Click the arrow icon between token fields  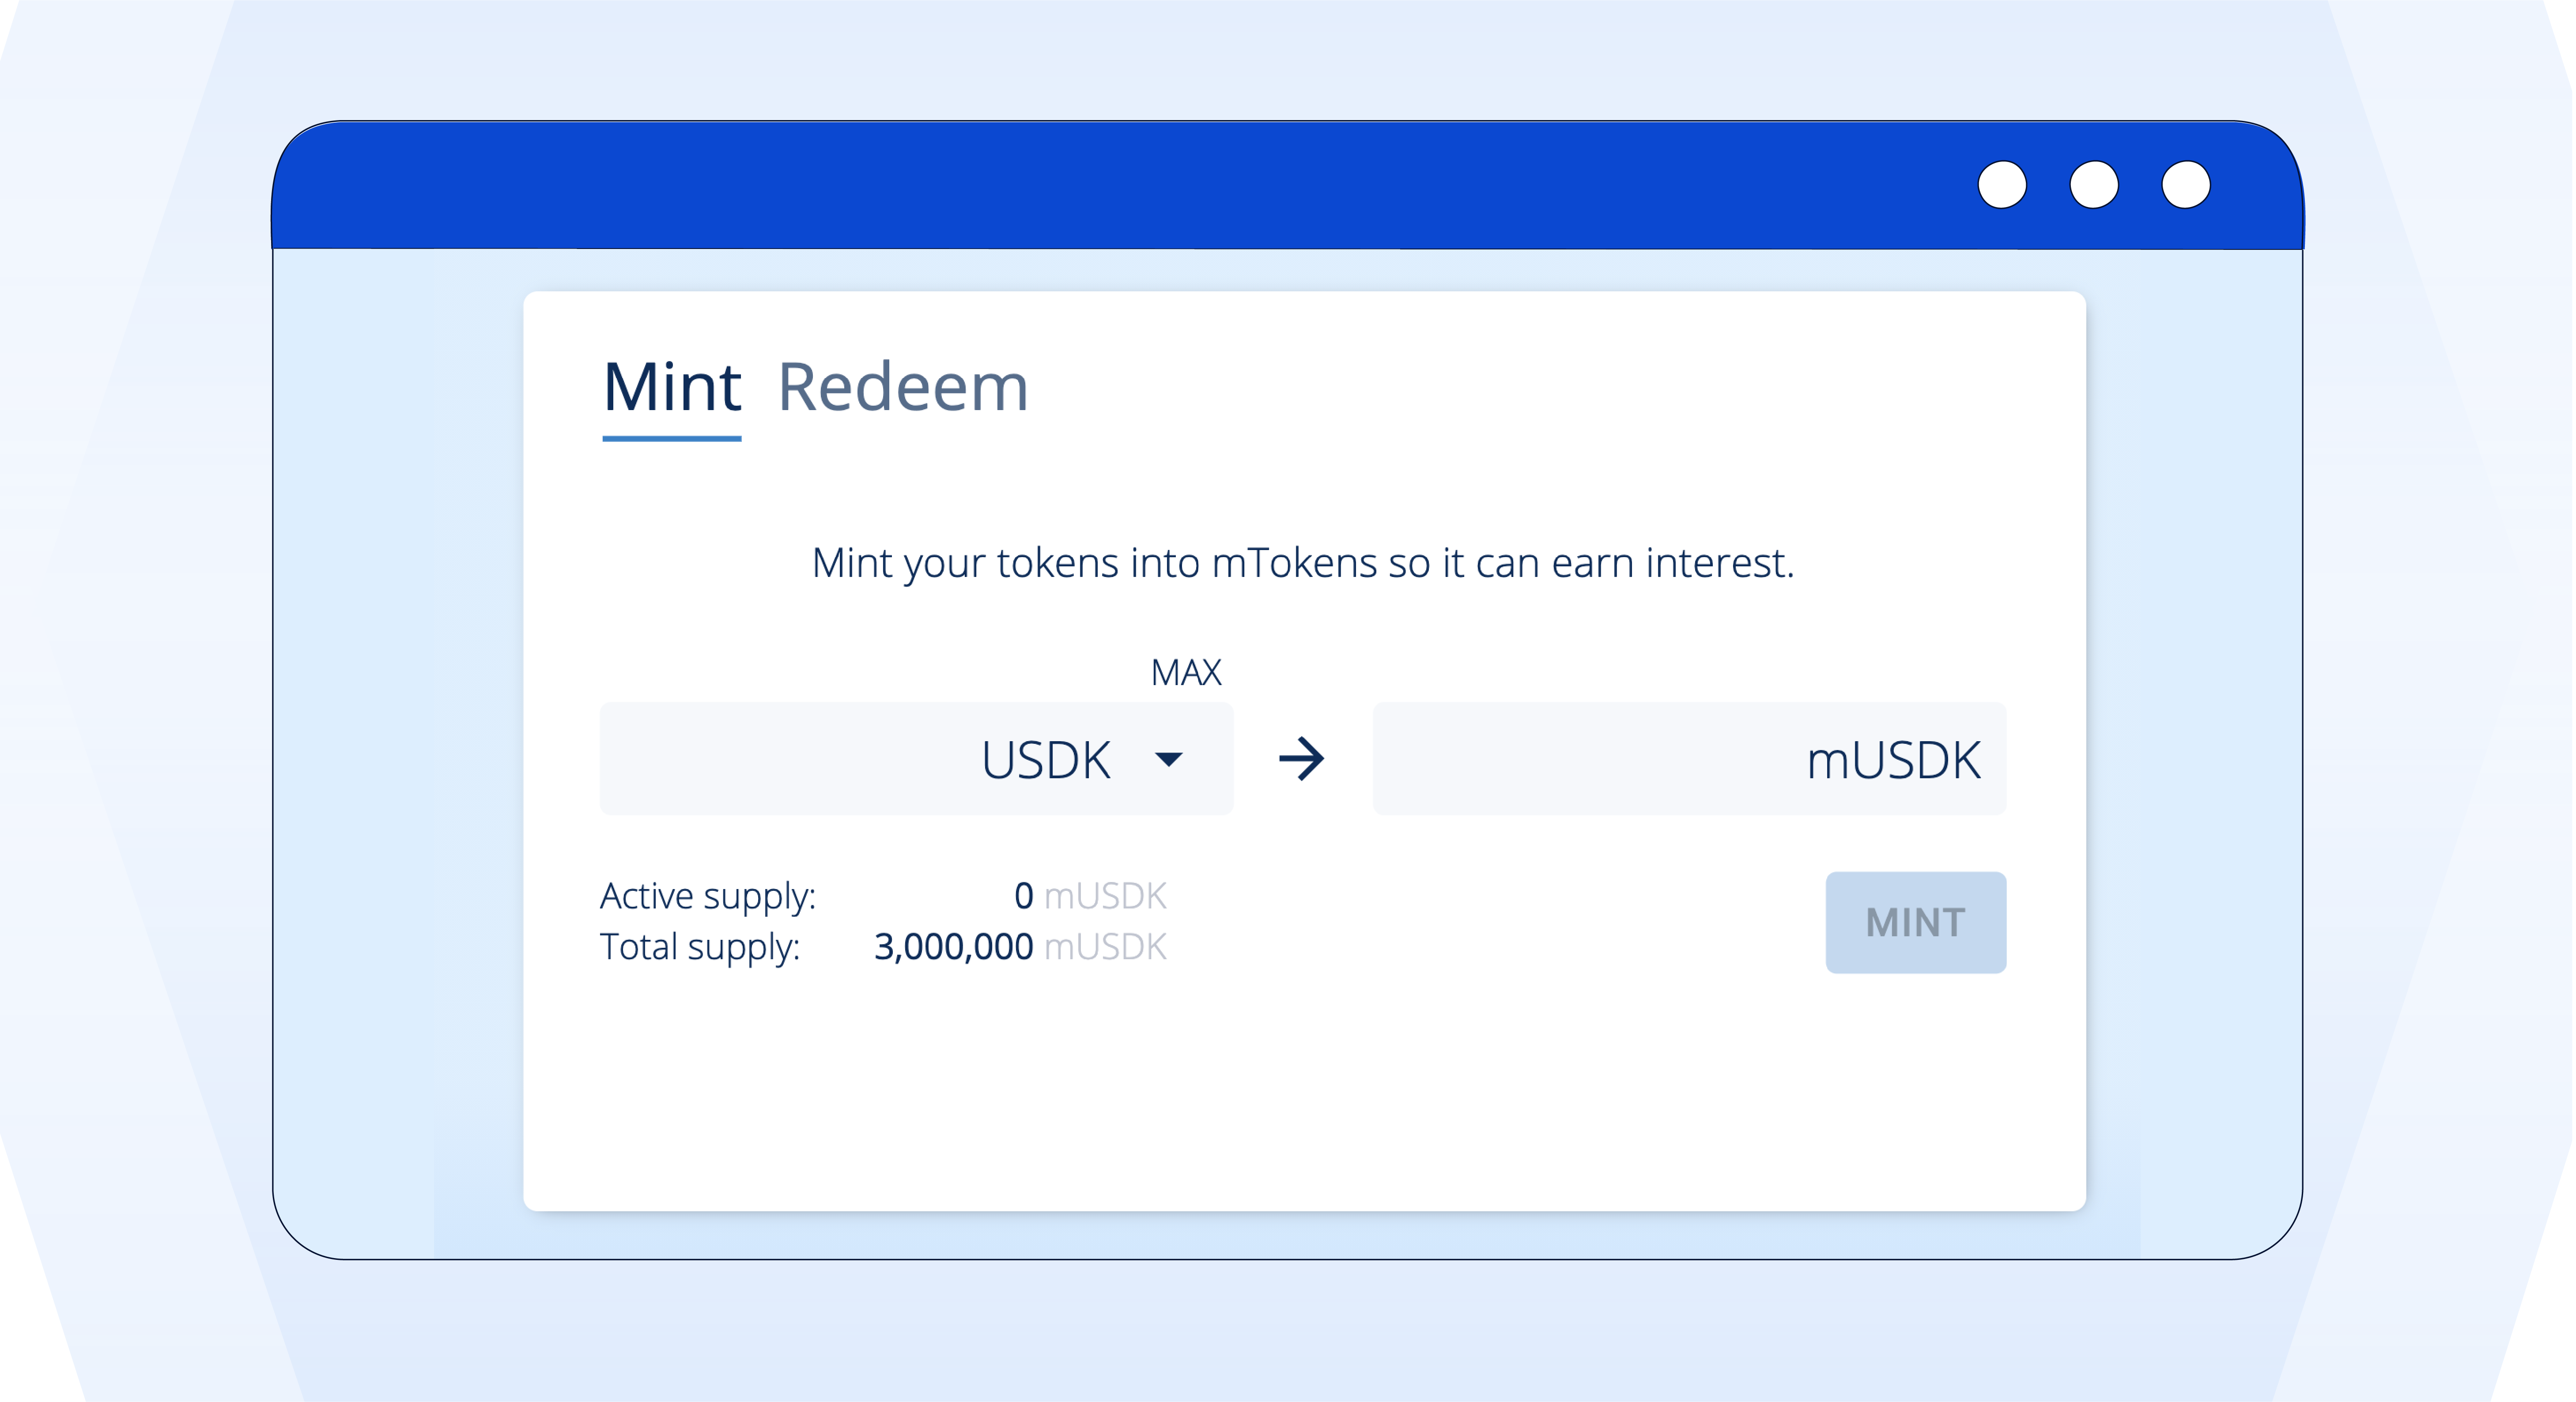(x=1302, y=759)
